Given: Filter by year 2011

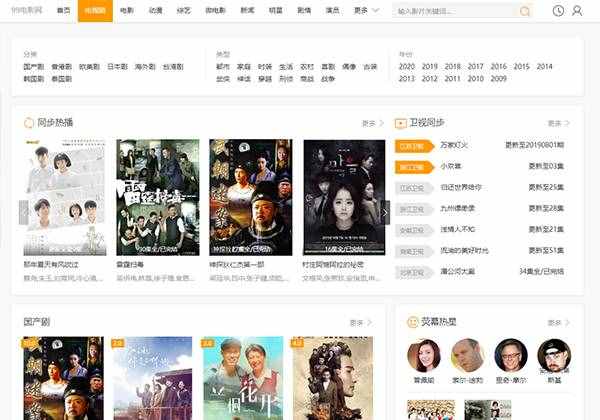Looking at the screenshot, I should point(453,79).
